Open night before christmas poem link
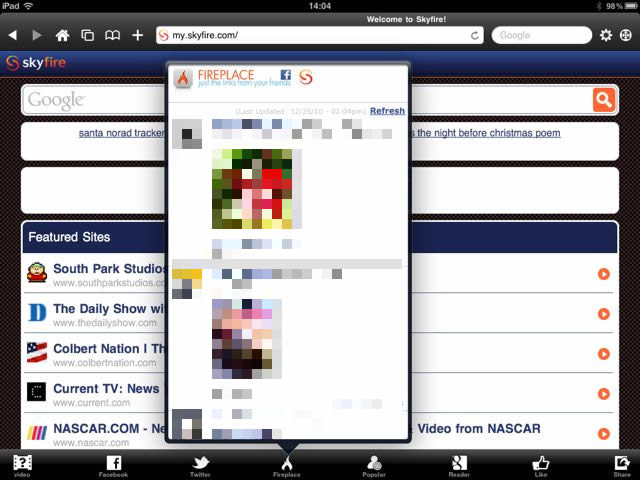The width and height of the screenshot is (640, 480). coord(486,133)
